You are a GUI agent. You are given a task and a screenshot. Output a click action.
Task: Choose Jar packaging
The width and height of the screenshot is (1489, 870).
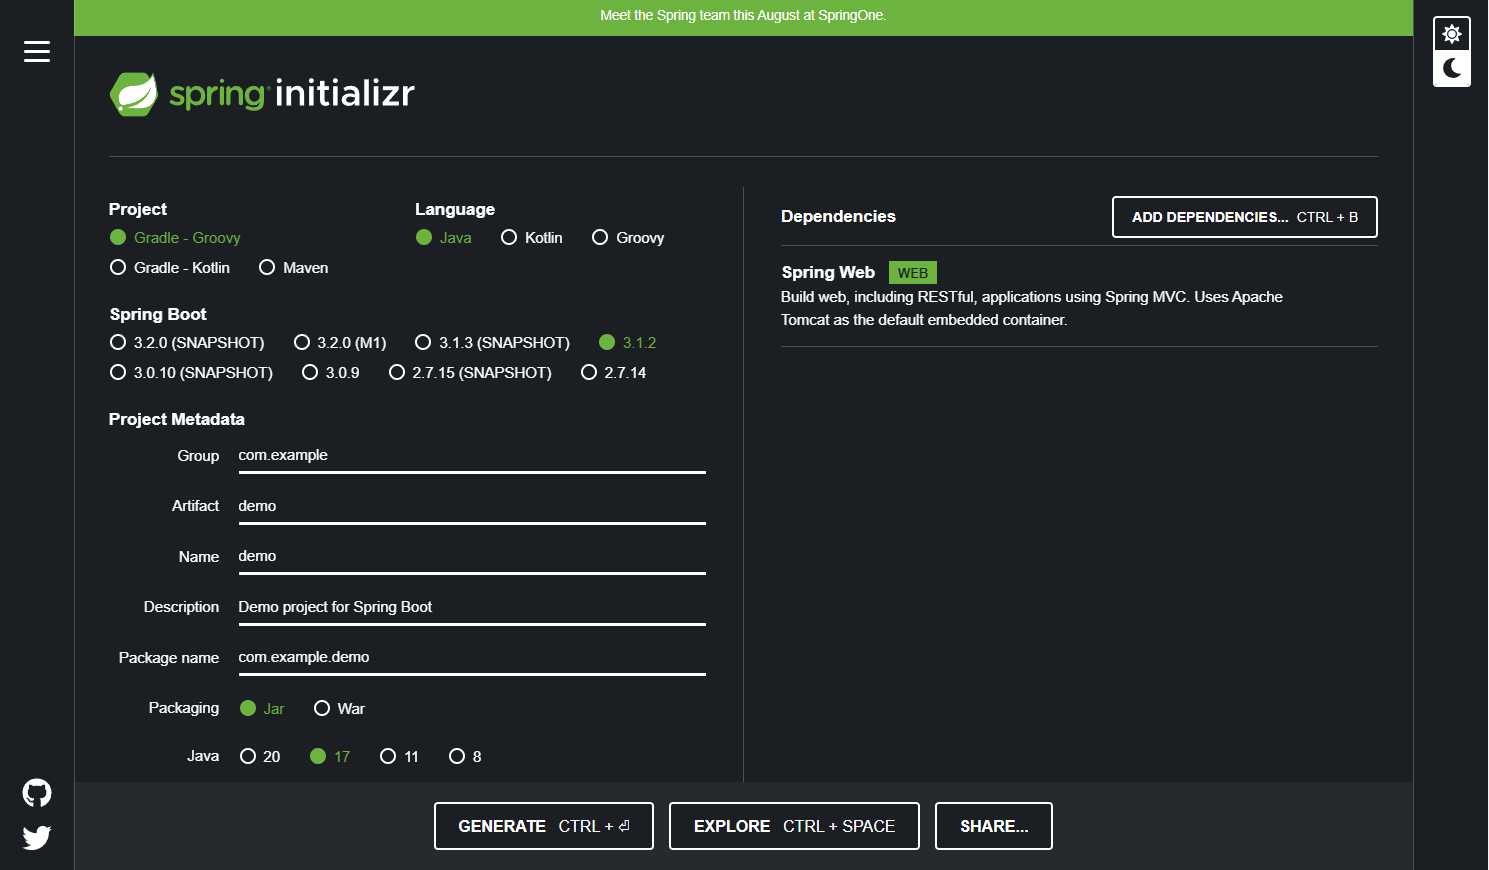point(263,709)
